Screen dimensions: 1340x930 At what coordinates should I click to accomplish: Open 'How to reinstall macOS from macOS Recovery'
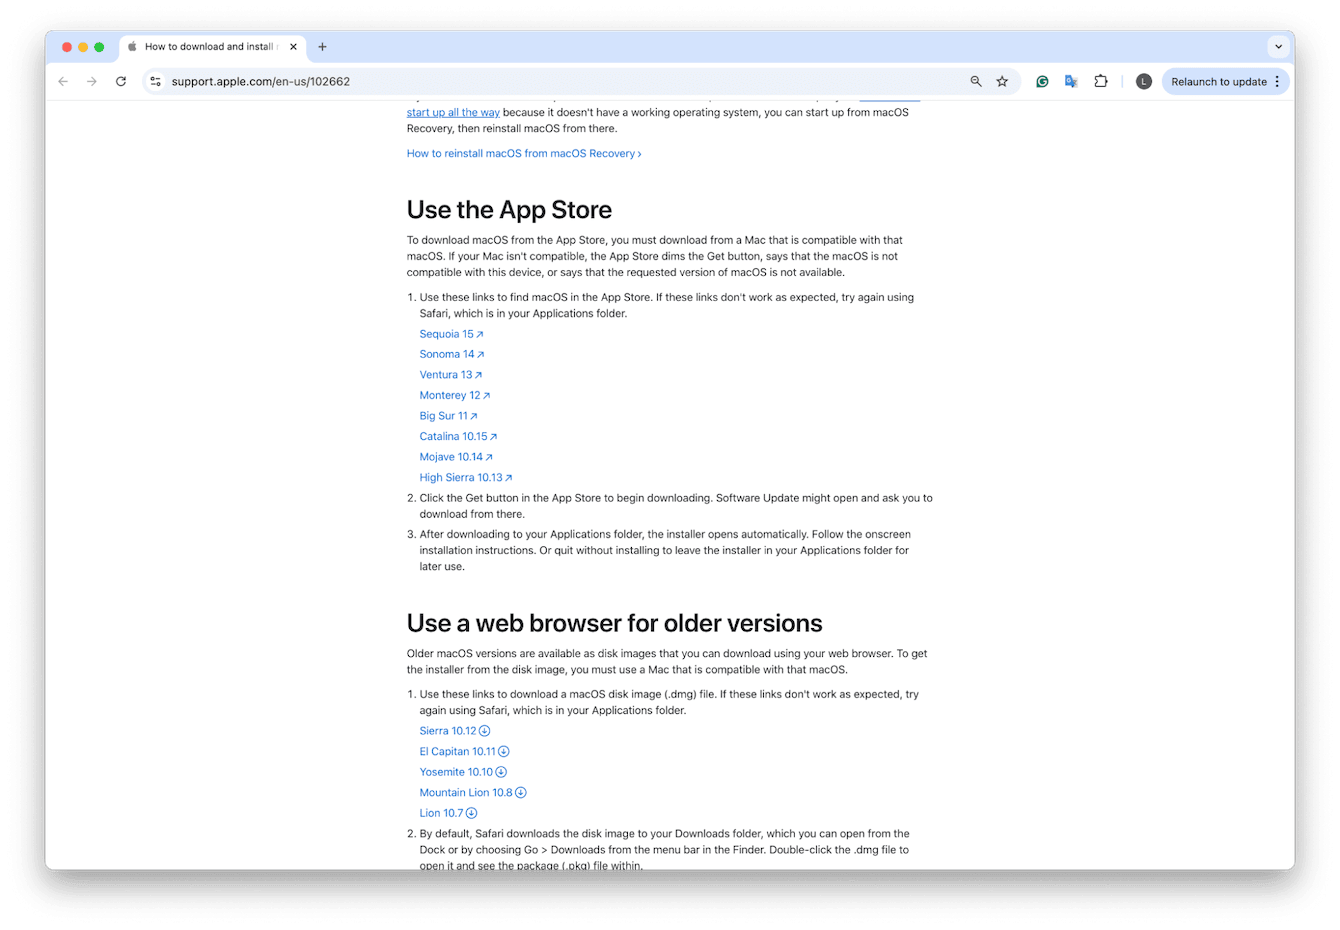pyautogui.click(x=523, y=153)
